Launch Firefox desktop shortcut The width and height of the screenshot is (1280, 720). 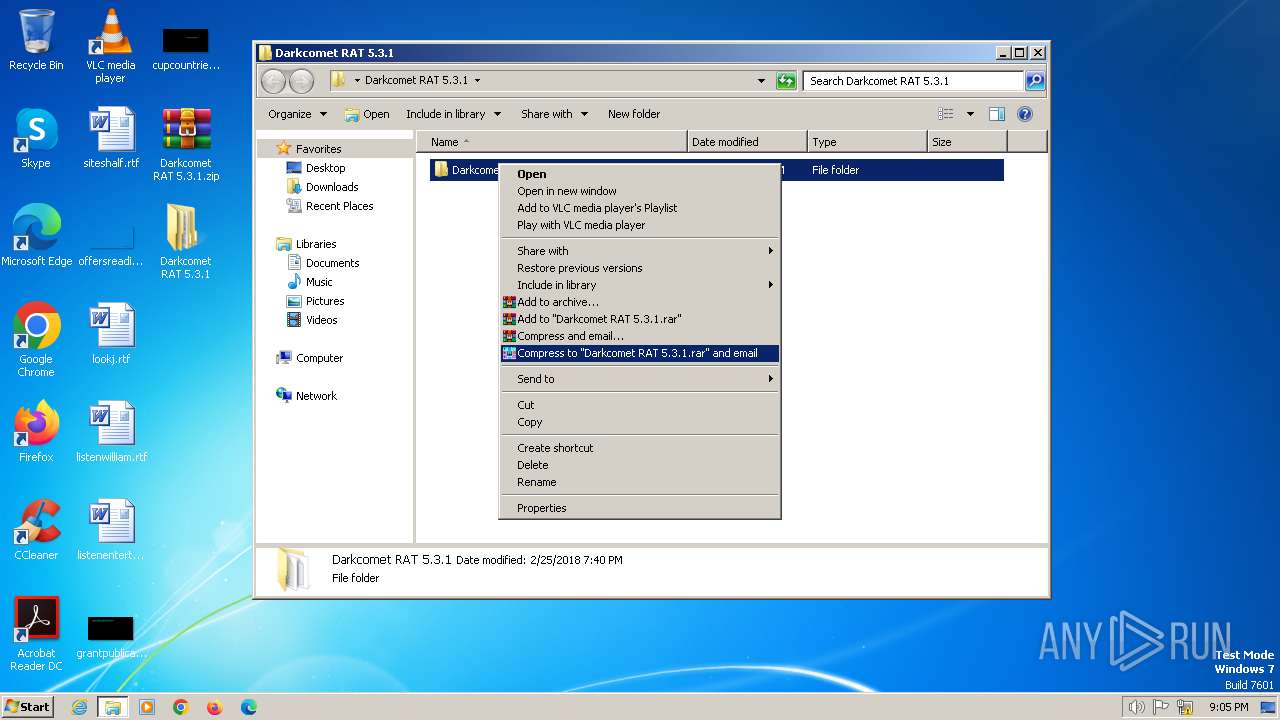coord(36,432)
